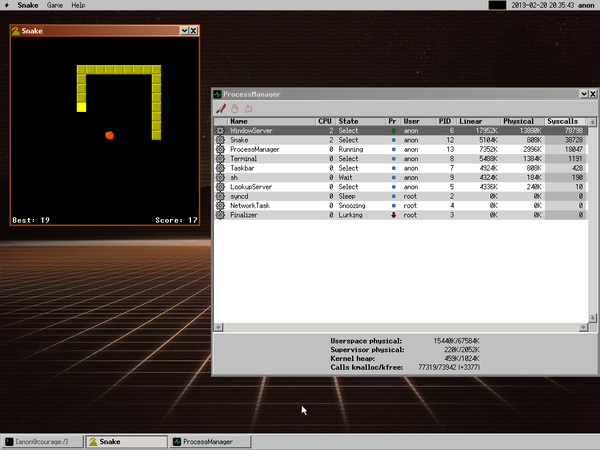Image resolution: width=600 pixels, height=450 pixels.
Task: Click the gear icon beside Terminal
Action: tap(220, 159)
